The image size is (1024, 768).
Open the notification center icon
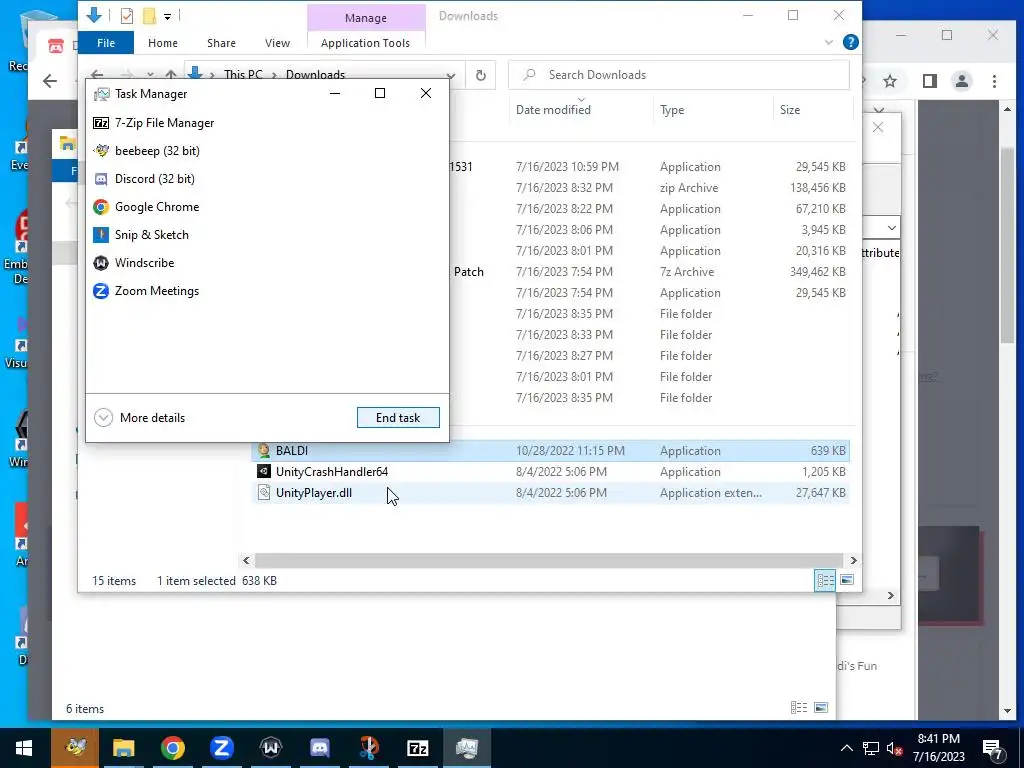pos(993,748)
